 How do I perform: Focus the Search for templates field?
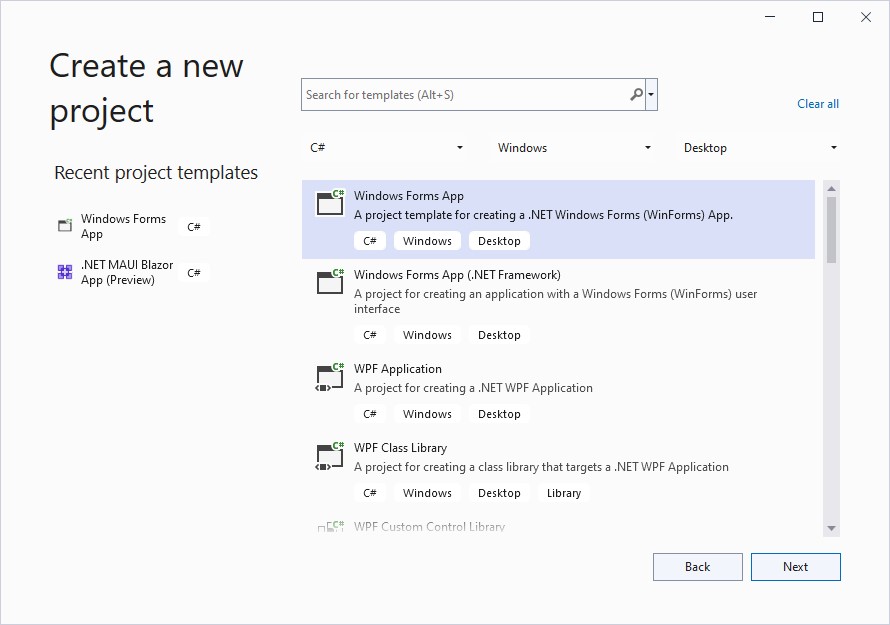tap(465, 95)
